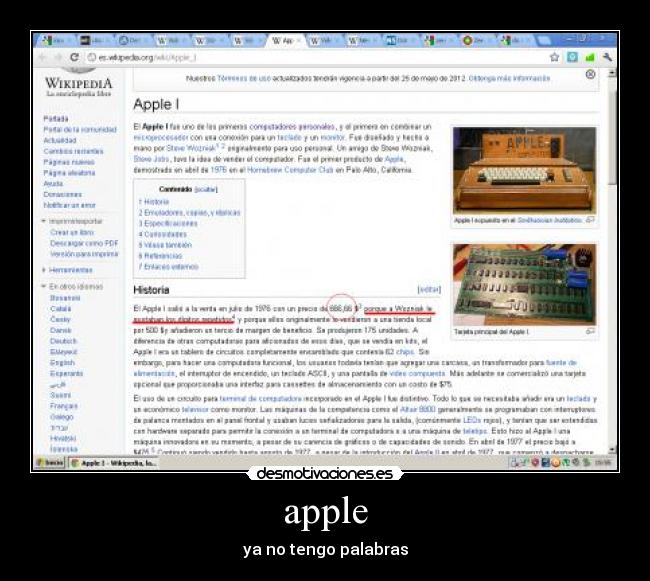Jump to contents entry 3 Especificaciones
This screenshot has height=581, width=650.
pyautogui.click(x=168, y=223)
